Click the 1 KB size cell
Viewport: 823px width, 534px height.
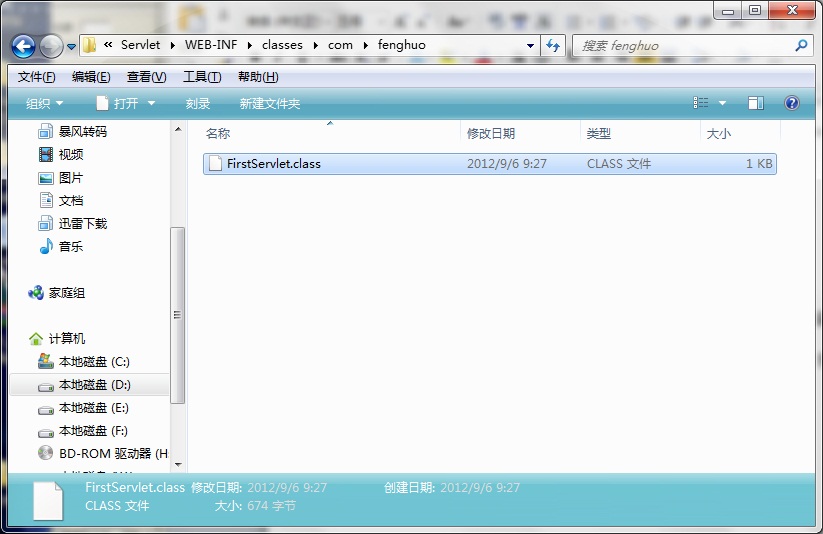[759, 164]
